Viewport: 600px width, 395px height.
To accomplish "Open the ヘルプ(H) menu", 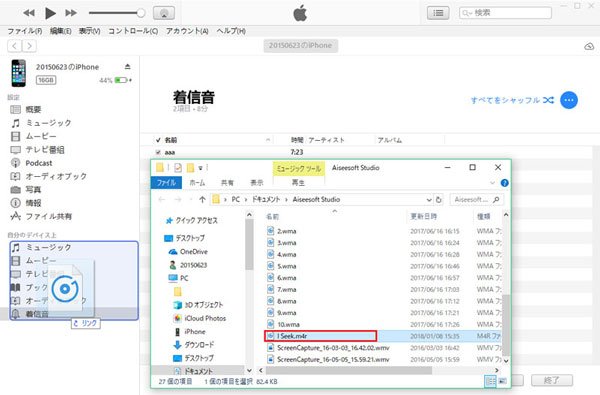I will 231,31.
